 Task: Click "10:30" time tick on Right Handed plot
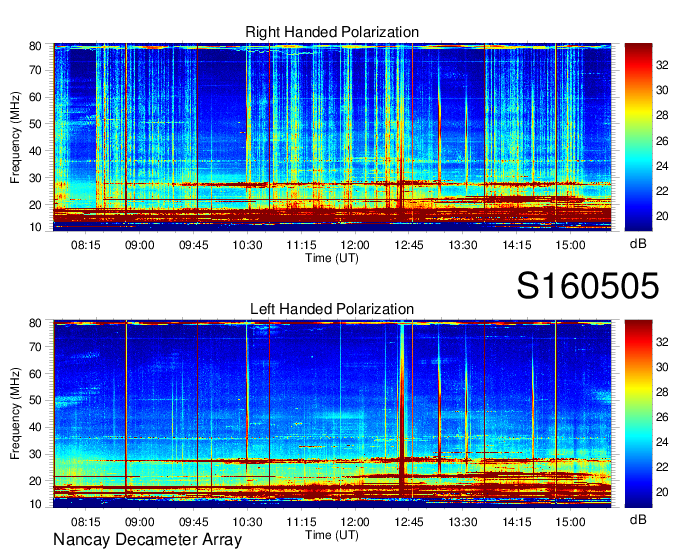pyautogui.click(x=247, y=245)
